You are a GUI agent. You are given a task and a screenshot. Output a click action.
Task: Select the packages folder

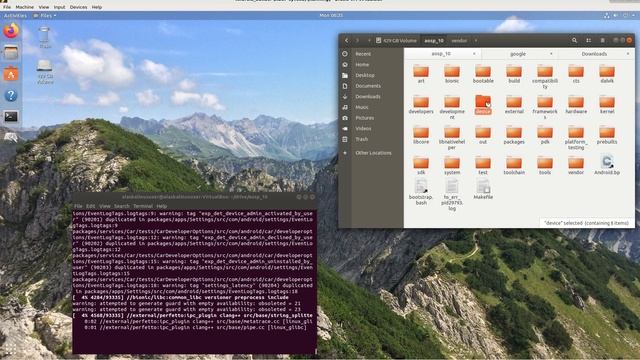coord(514,135)
